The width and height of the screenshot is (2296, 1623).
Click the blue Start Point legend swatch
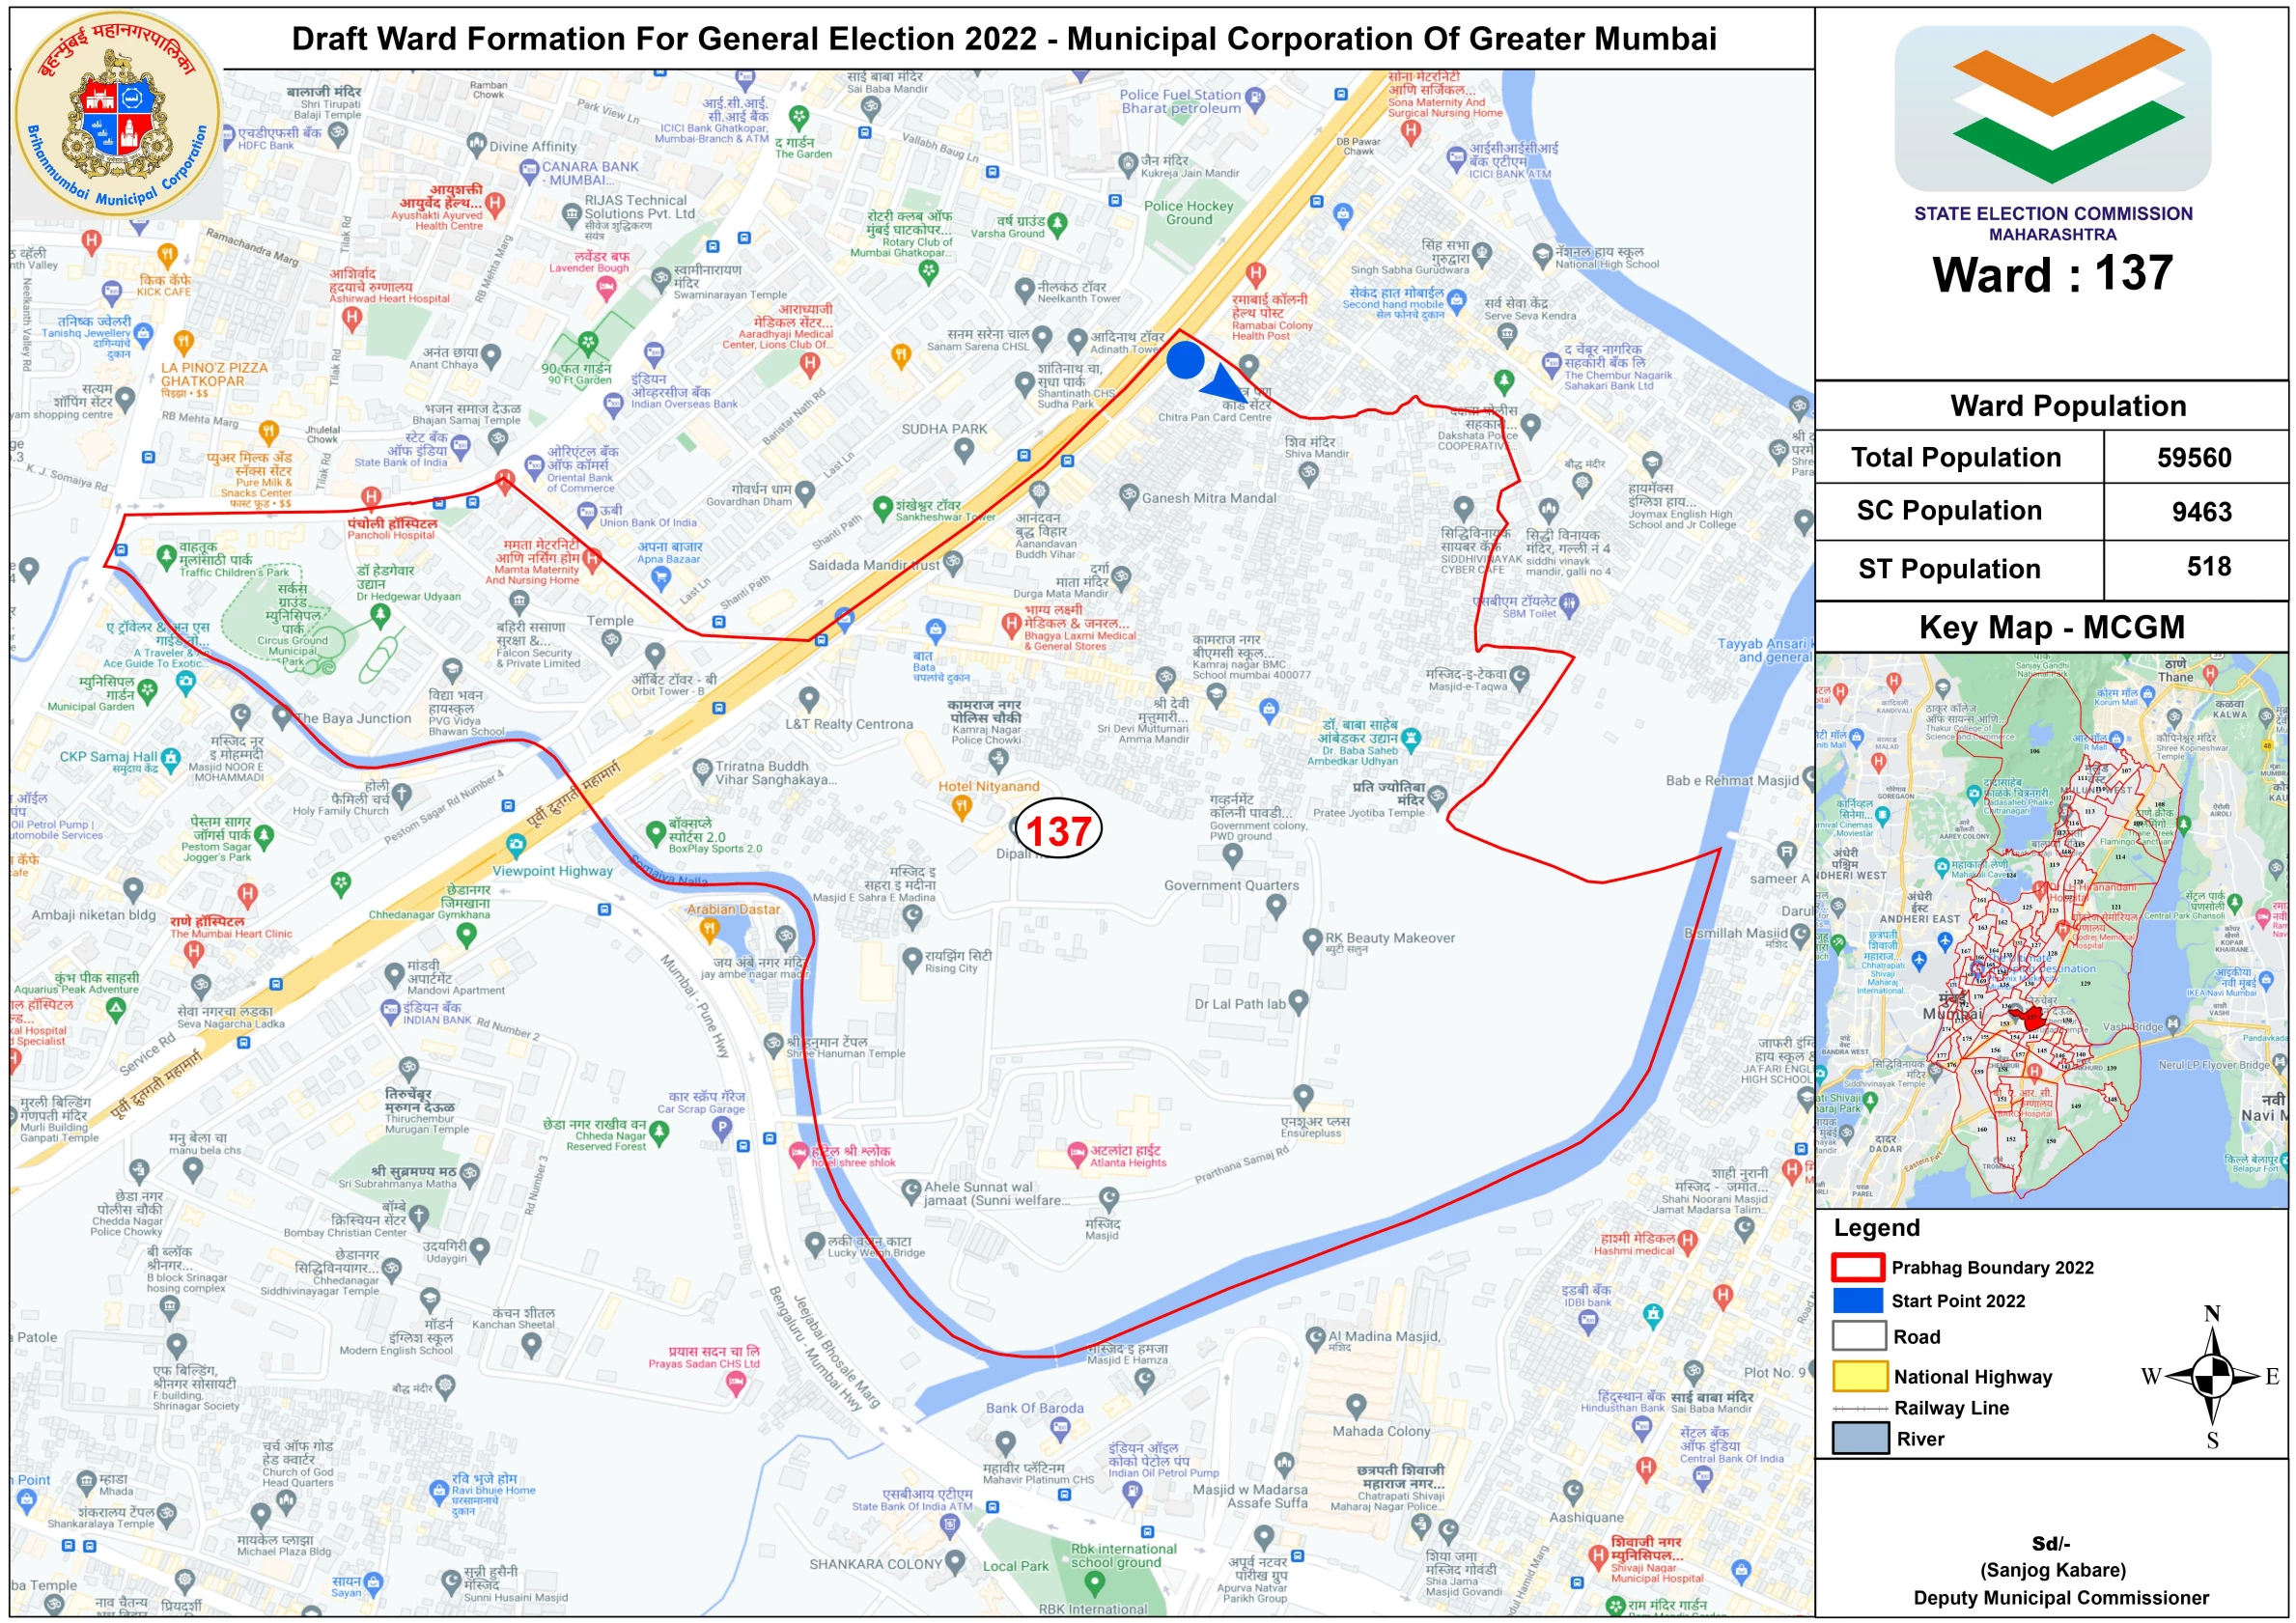tap(1857, 1300)
